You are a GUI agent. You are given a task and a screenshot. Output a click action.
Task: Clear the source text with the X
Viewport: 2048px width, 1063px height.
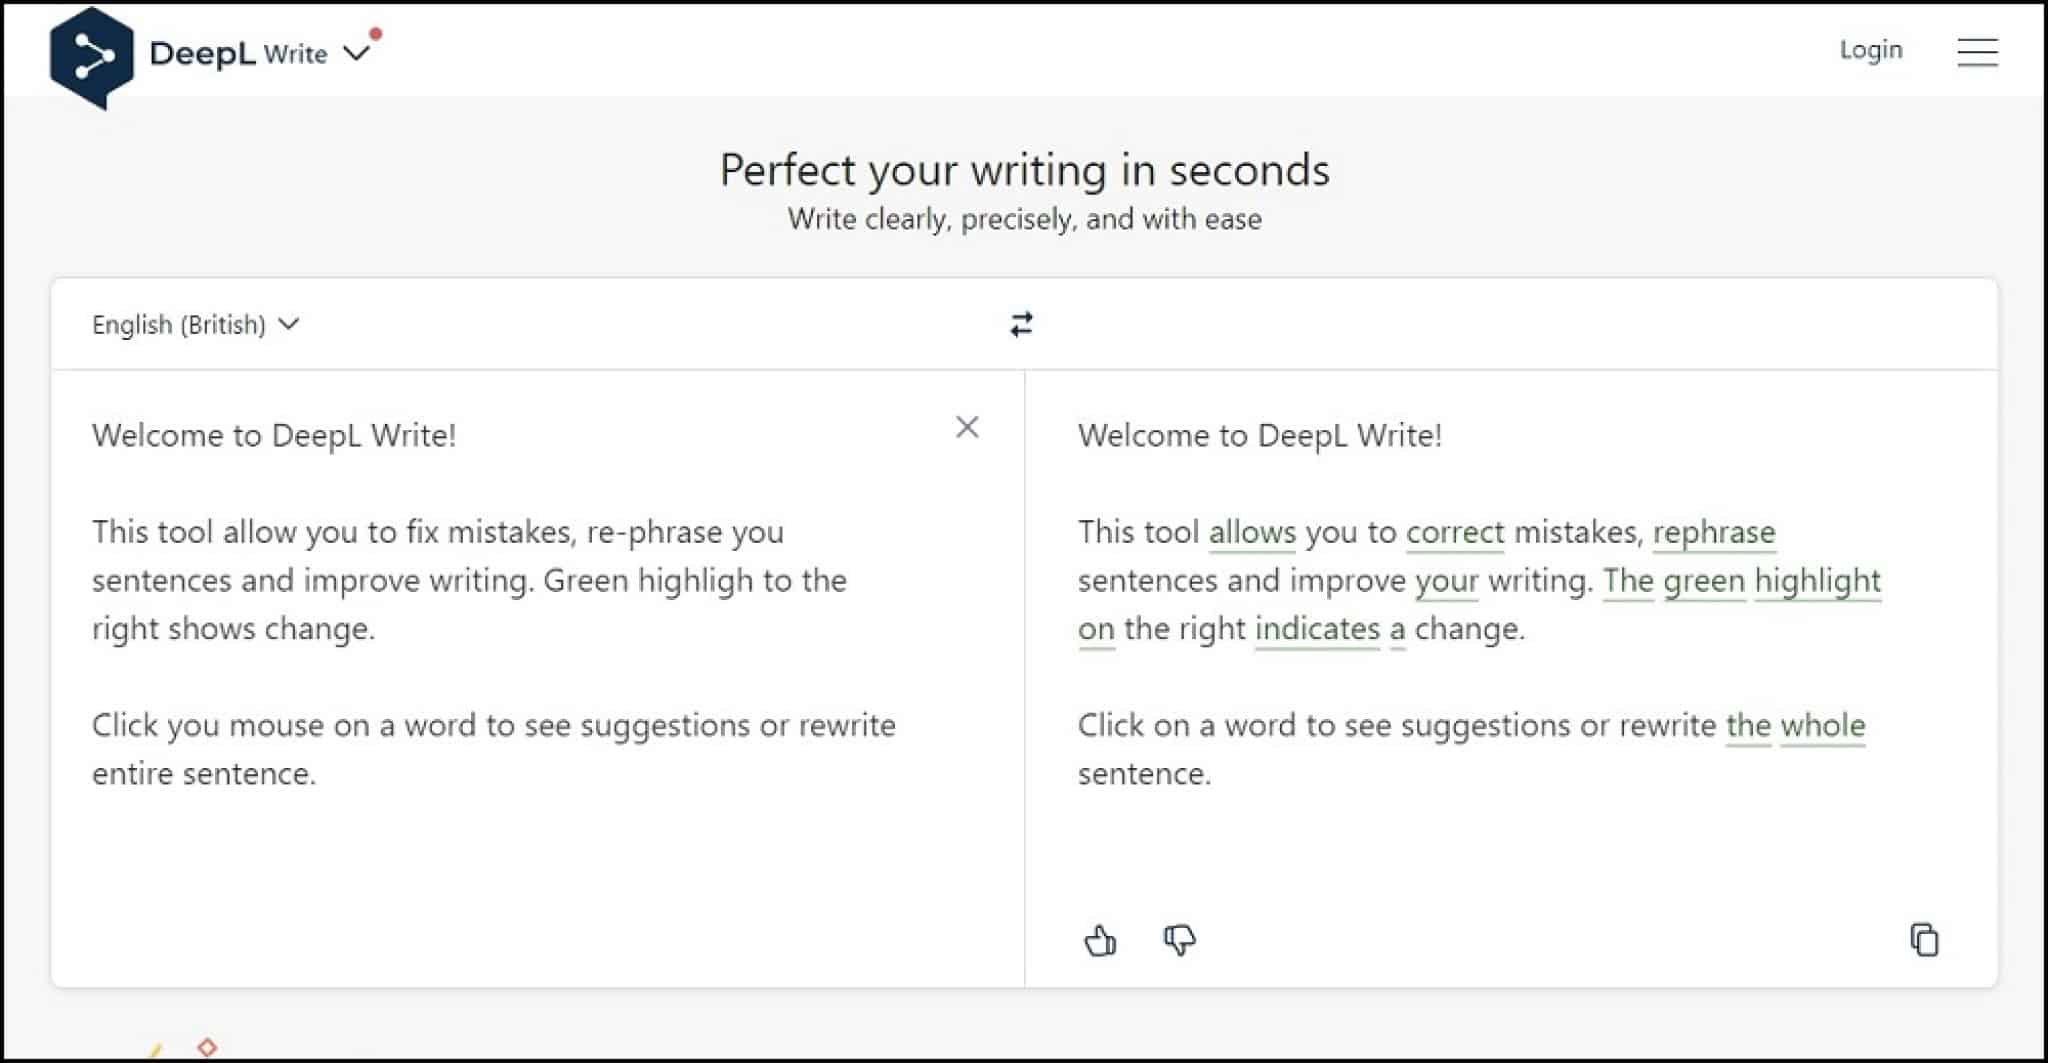click(967, 427)
